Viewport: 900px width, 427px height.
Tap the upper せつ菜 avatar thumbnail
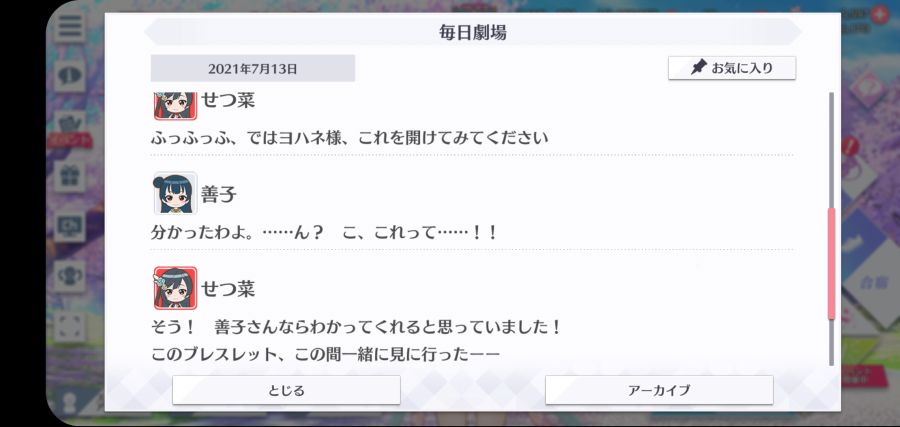pos(176,106)
